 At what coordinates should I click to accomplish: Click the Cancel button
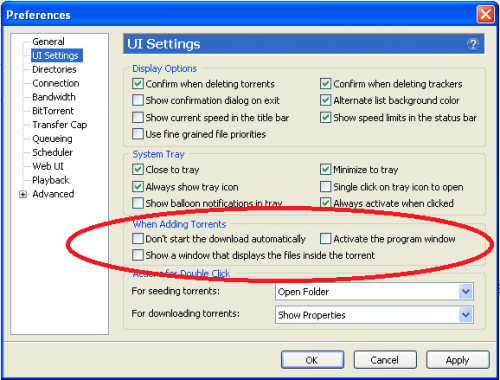[385, 360]
